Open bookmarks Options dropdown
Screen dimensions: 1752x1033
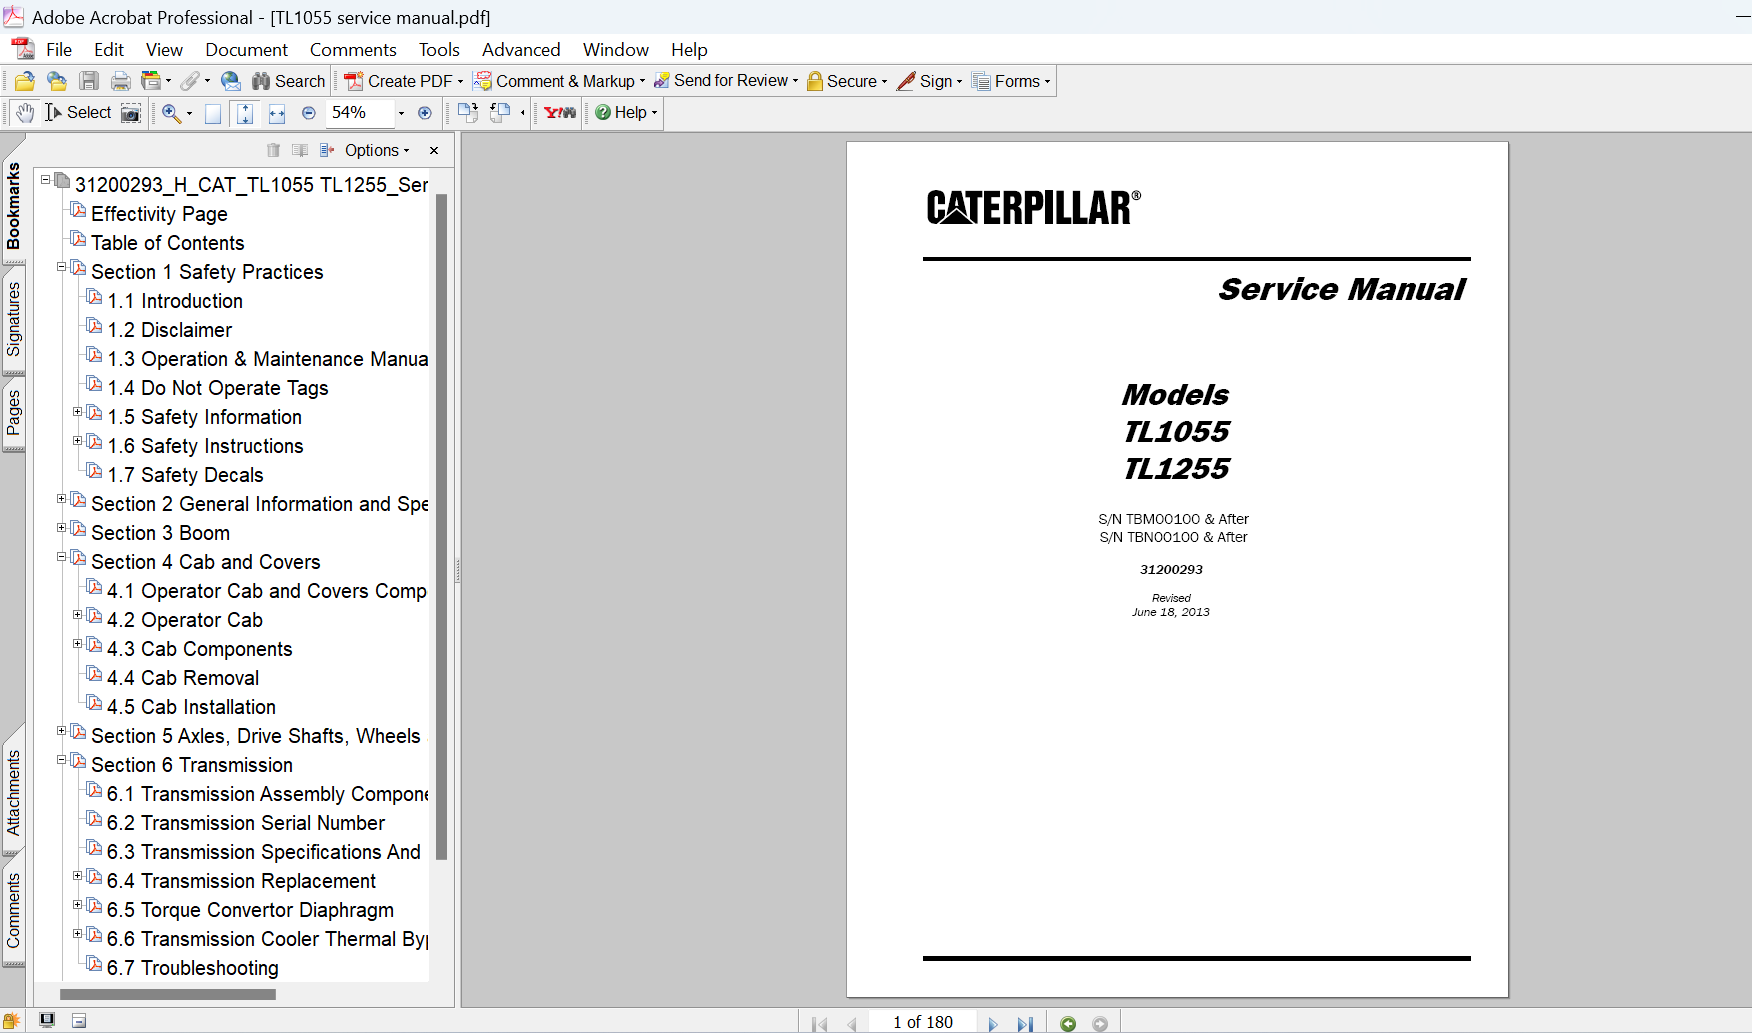point(377,150)
